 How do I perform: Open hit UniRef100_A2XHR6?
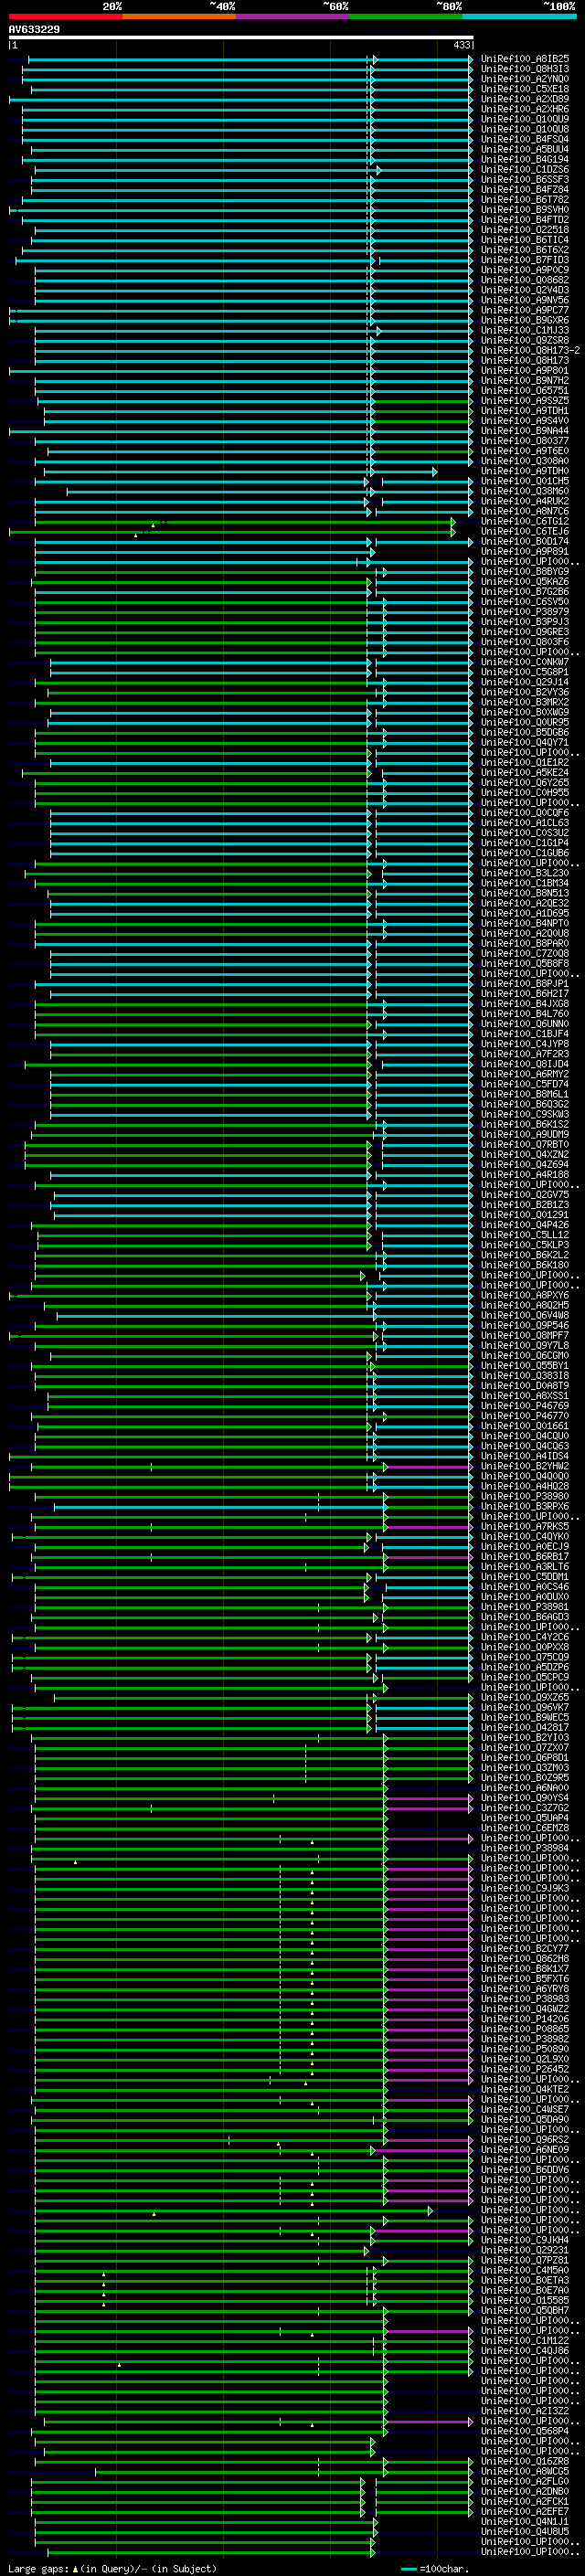pyautogui.click(x=525, y=109)
